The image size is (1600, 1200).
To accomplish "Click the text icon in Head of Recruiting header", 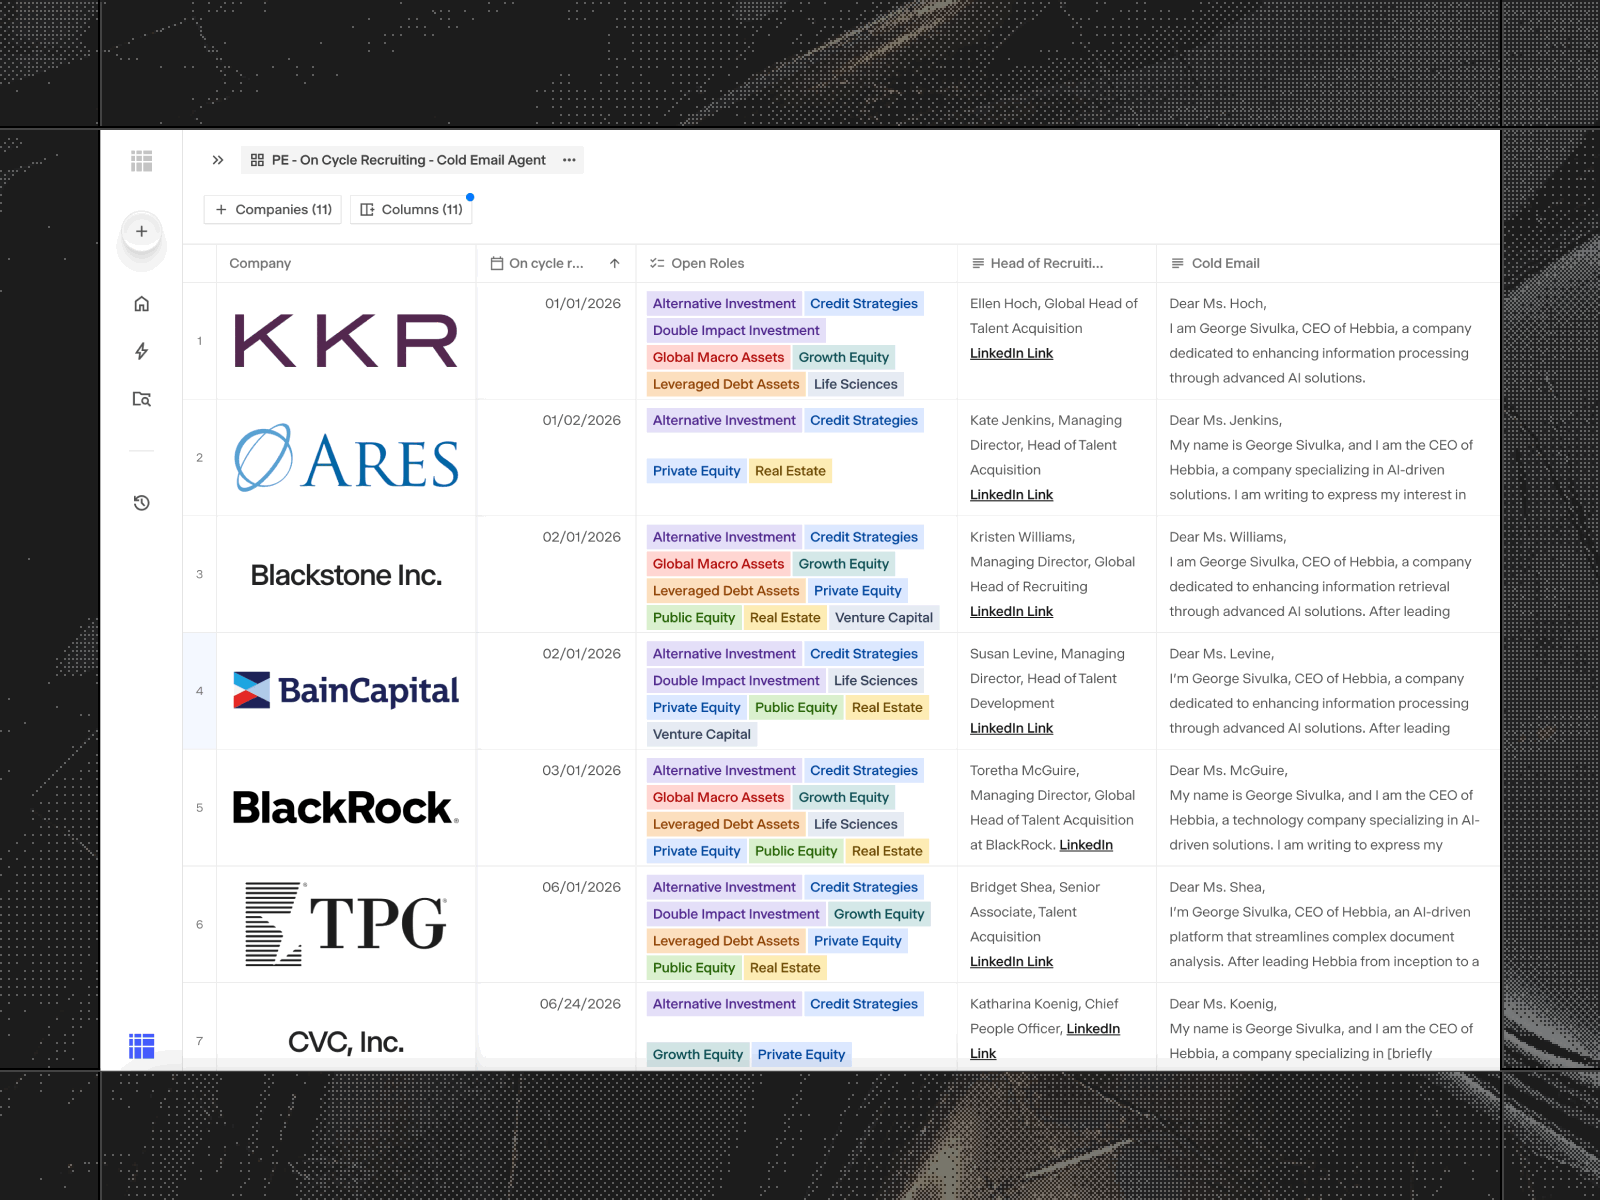I will pos(978,264).
